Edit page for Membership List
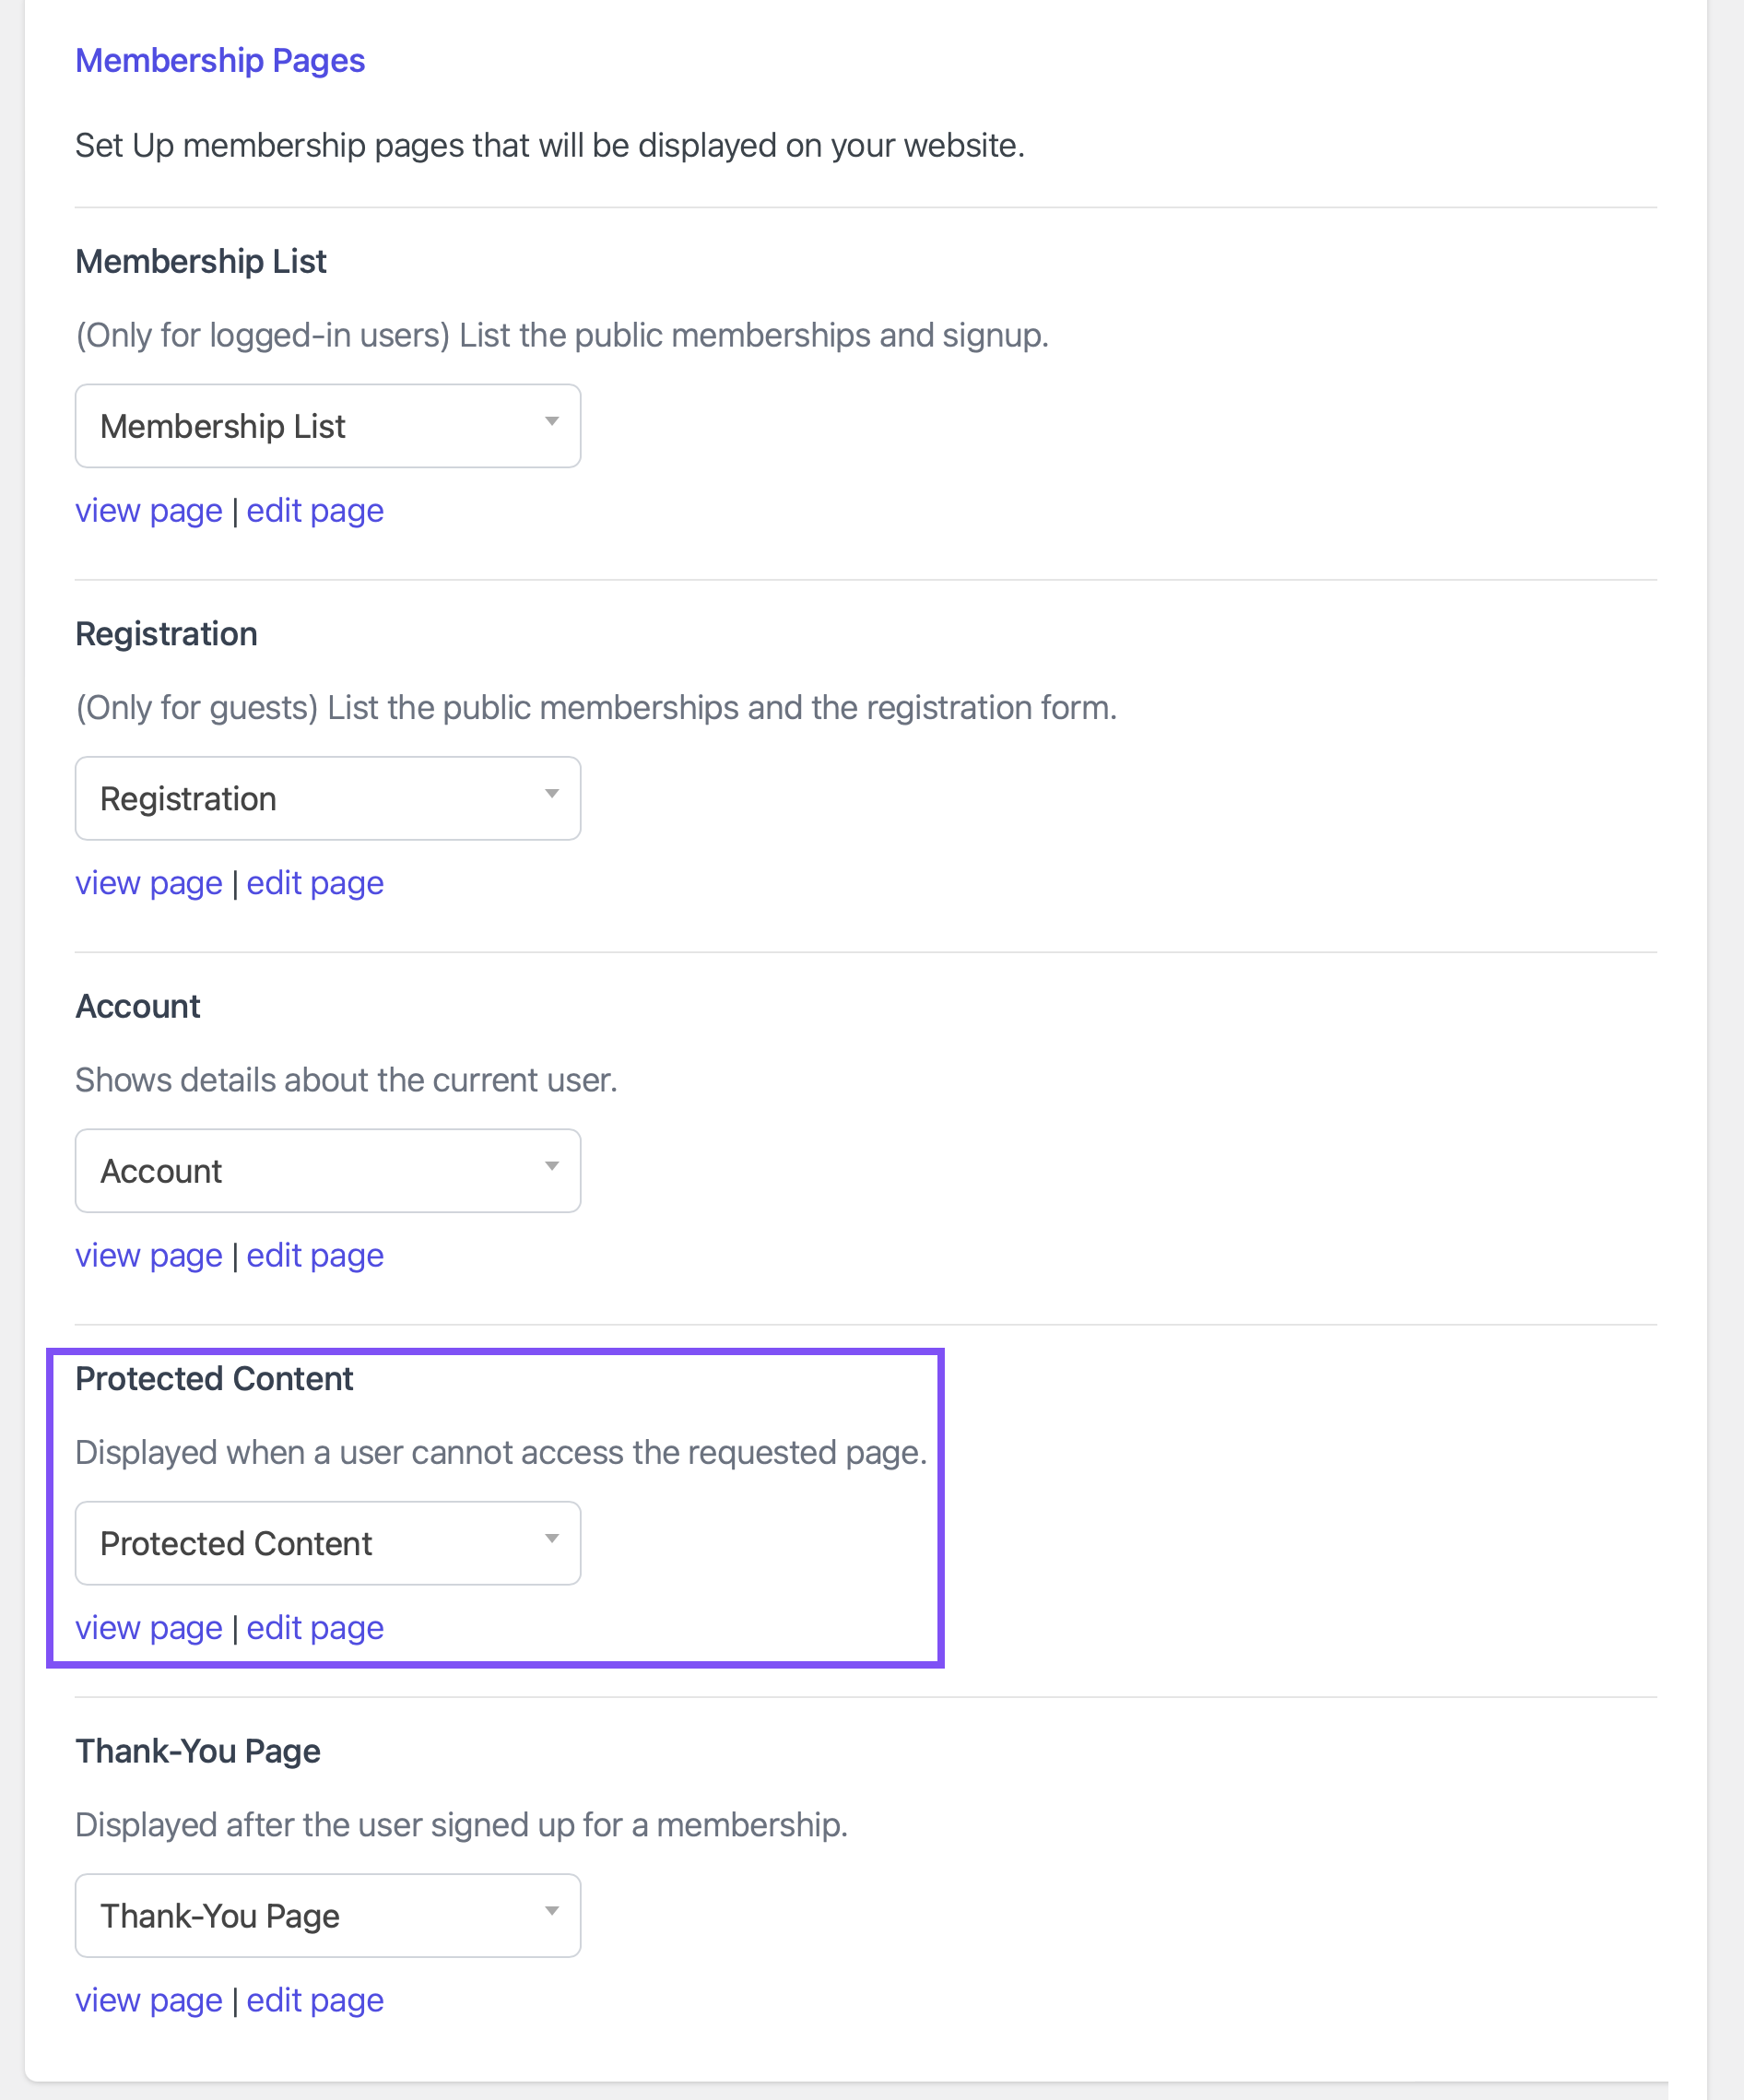 pos(315,511)
